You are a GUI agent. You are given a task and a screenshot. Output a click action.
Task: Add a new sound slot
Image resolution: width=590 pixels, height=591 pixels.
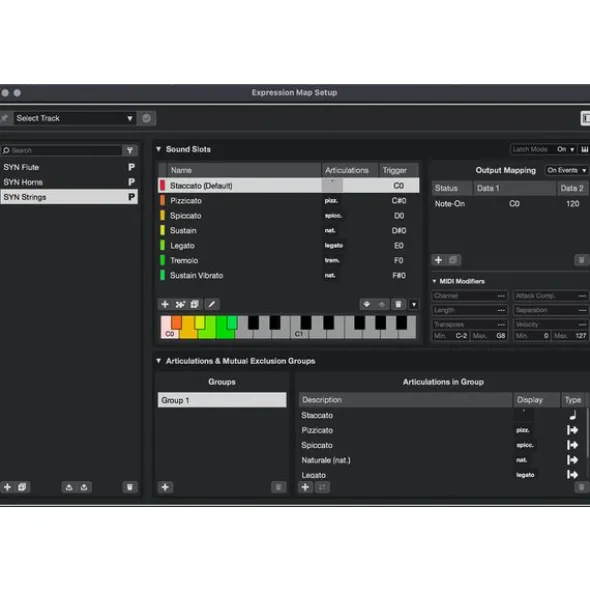point(165,304)
